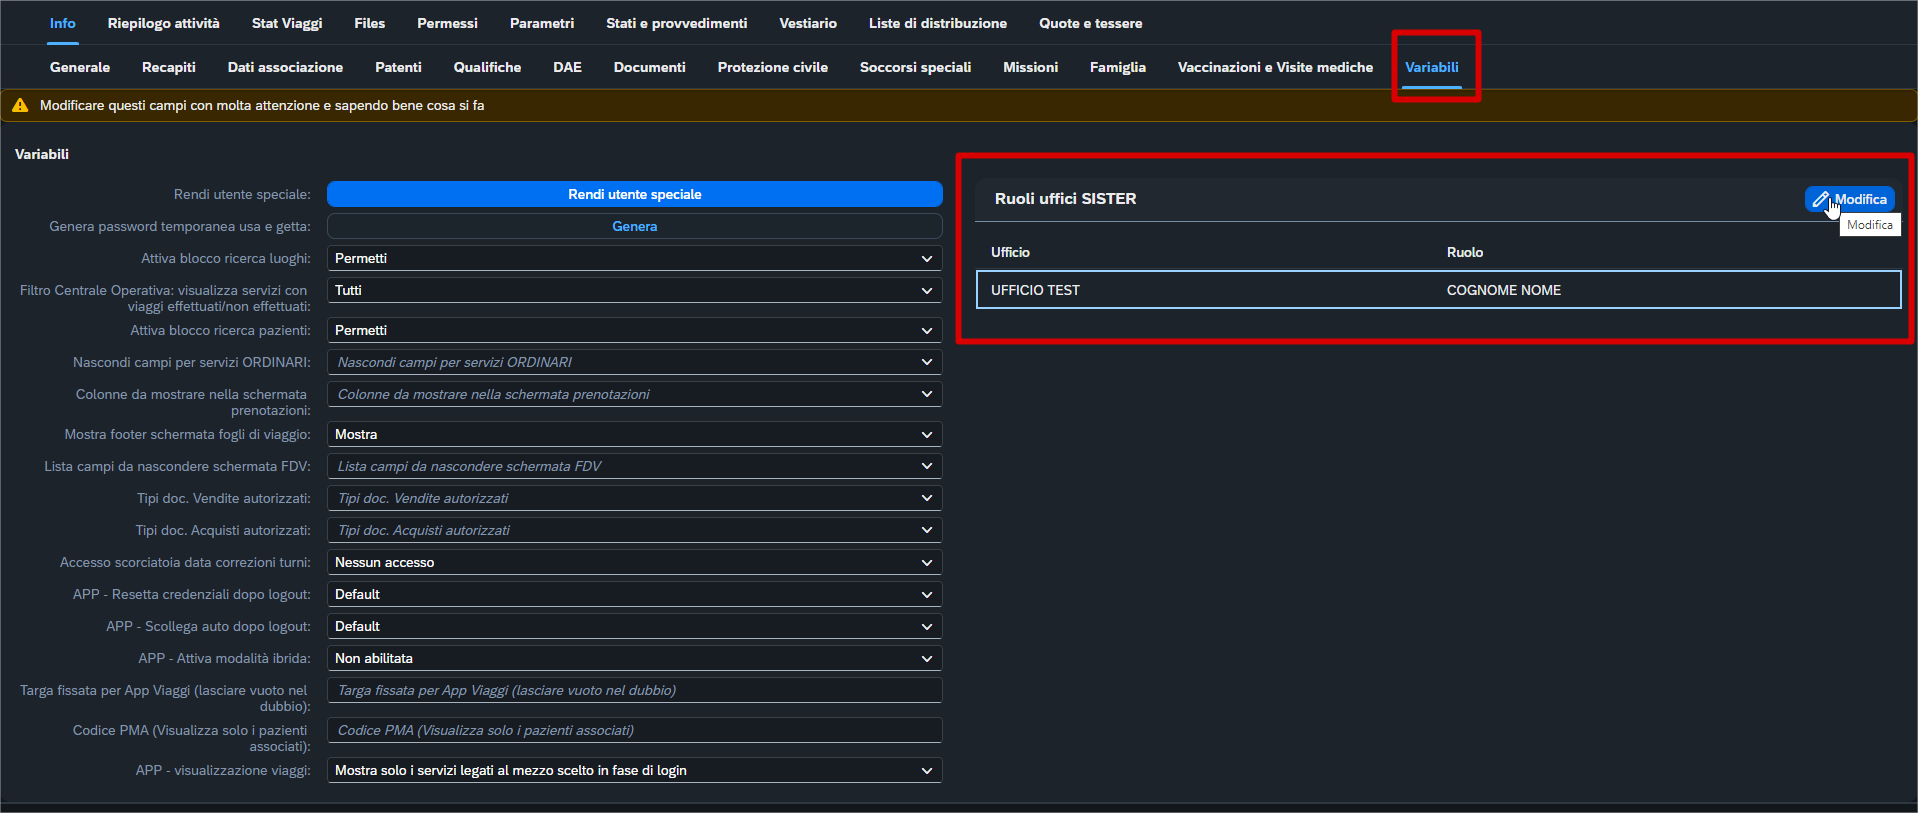Click the yellow warning triangle icon
The height and width of the screenshot is (813, 1918).
coord(20,105)
